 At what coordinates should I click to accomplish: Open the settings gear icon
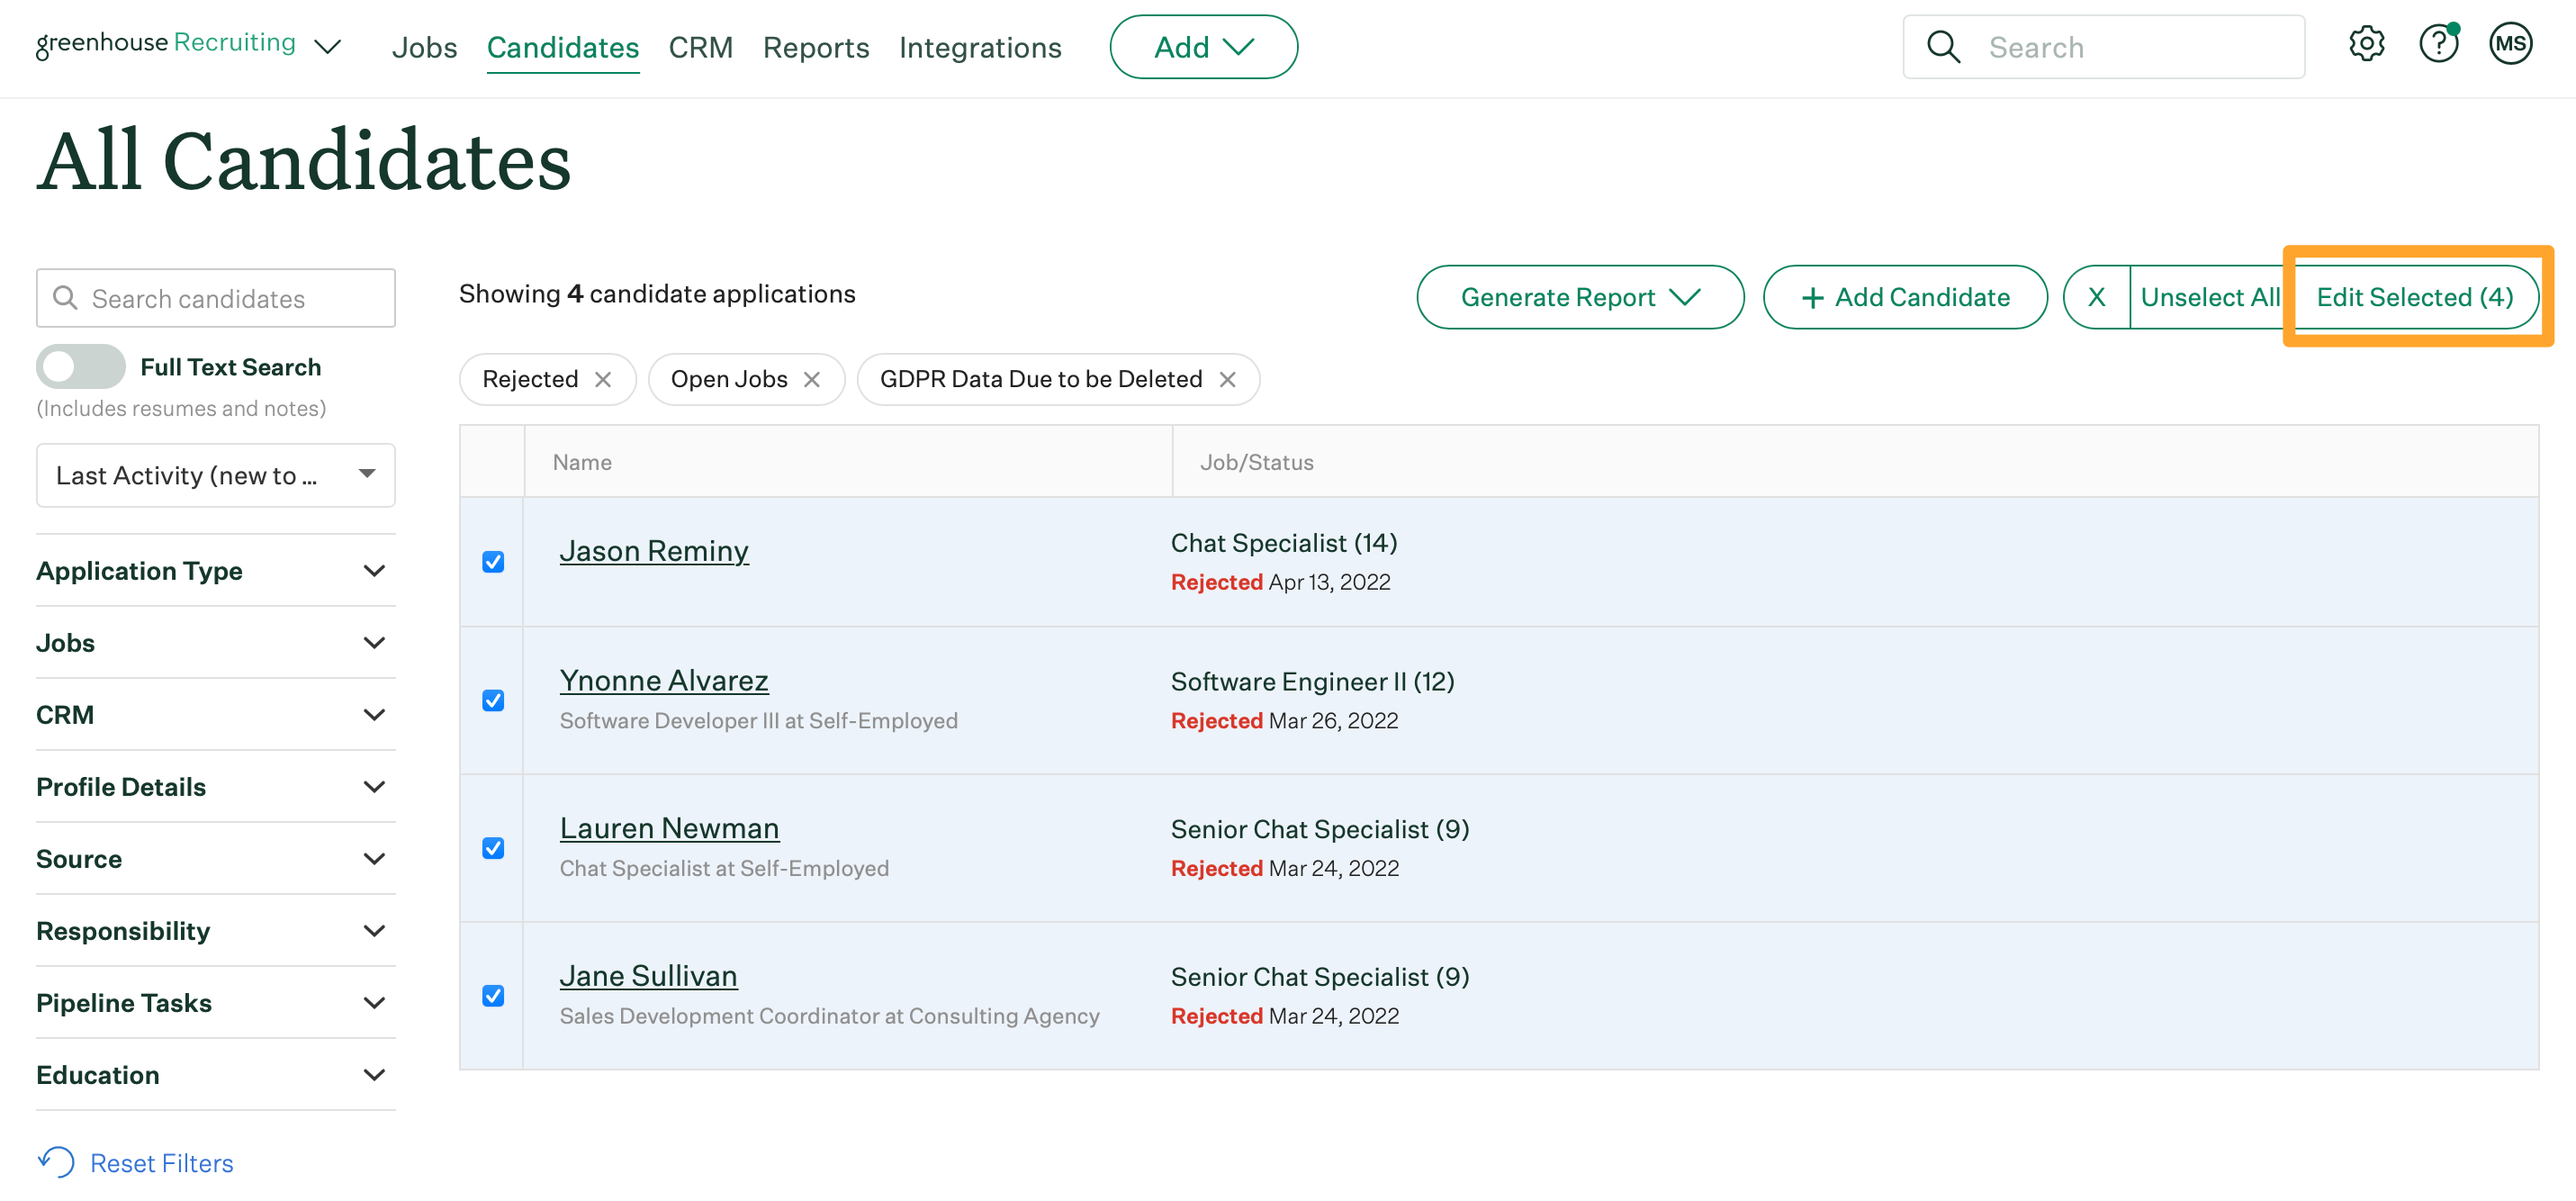(2365, 44)
